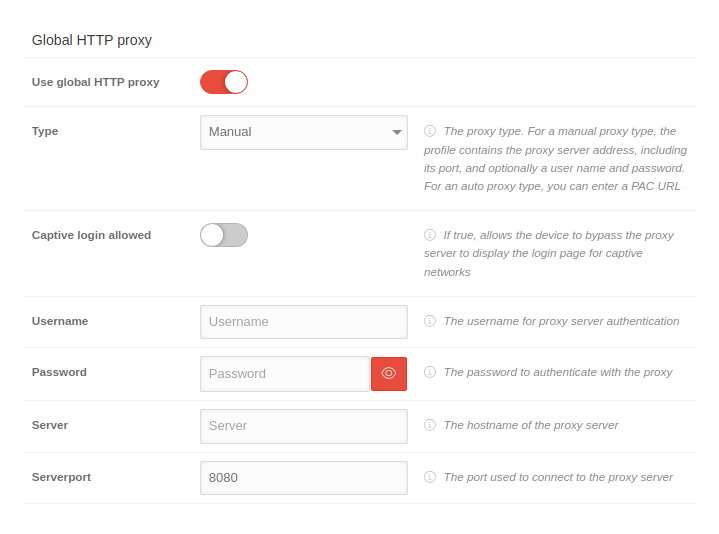This screenshot has width=719, height=534.
Task: Select the Server hostname input
Action: point(304,426)
